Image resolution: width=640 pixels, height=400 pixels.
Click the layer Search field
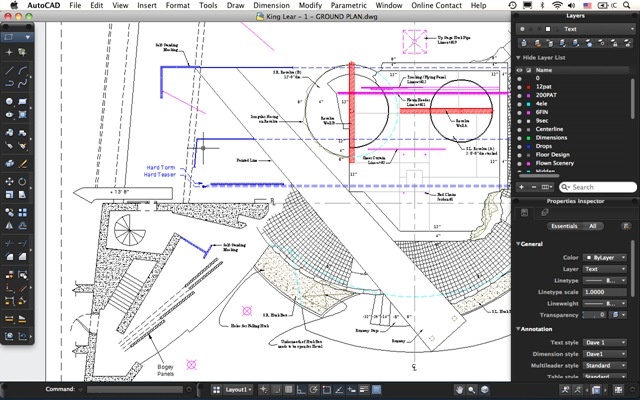tap(596, 187)
